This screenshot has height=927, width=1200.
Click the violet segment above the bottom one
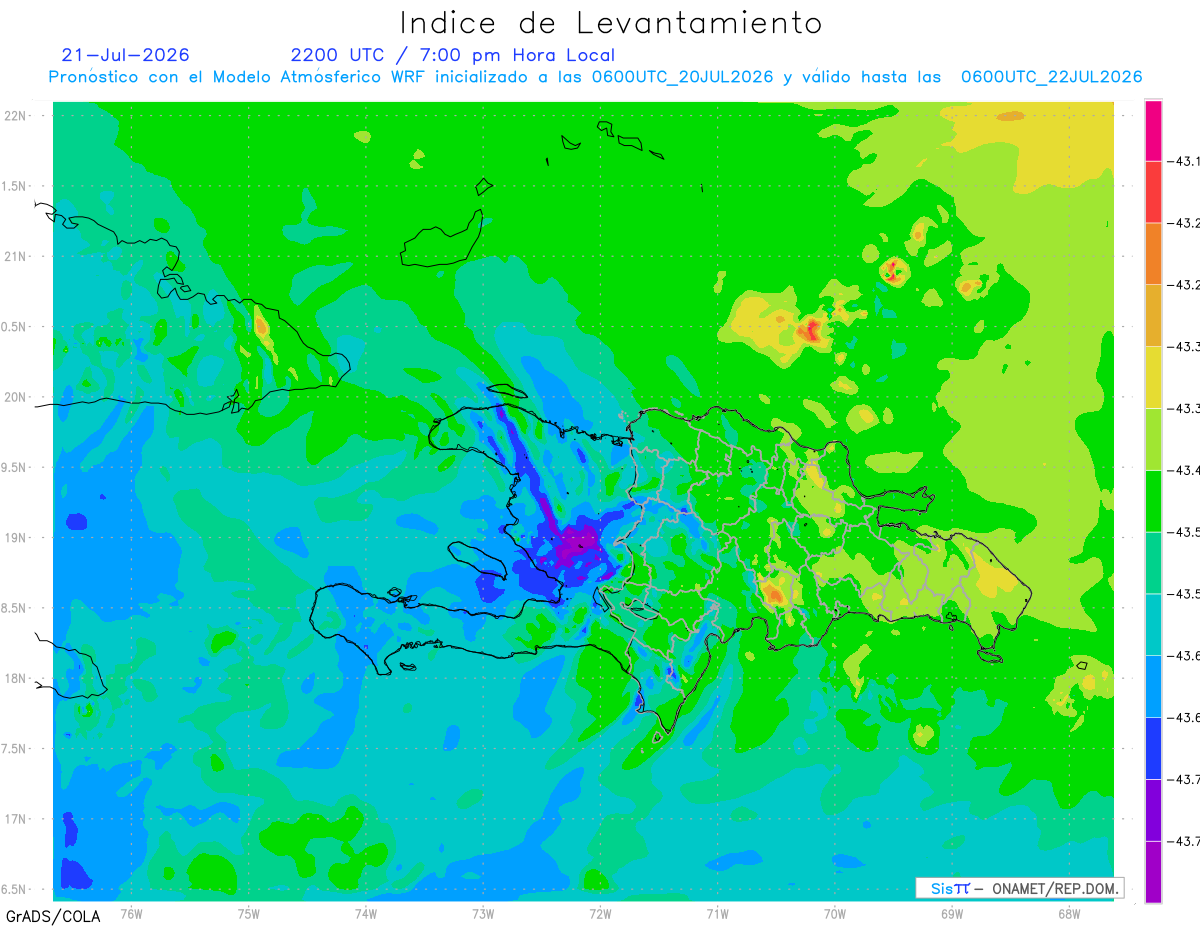tap(1153, 809)
